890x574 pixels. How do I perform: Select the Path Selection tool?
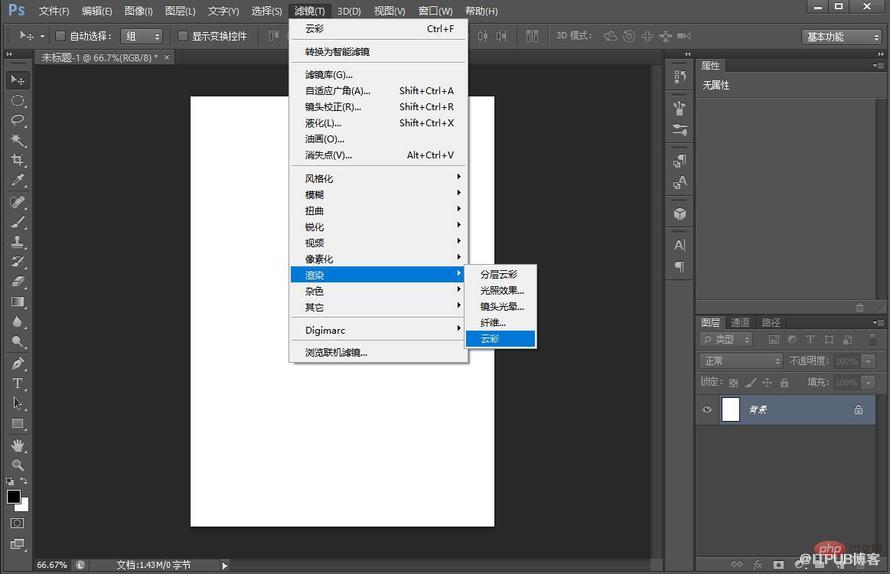tap(18, 404)
